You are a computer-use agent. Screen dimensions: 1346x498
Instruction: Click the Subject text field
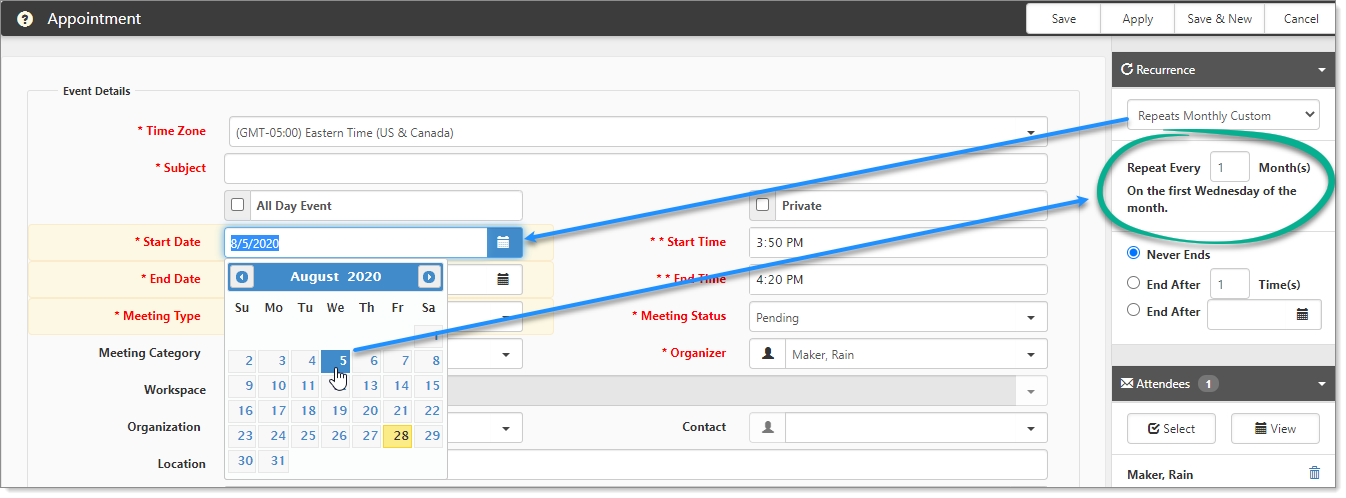coord(635,168)
